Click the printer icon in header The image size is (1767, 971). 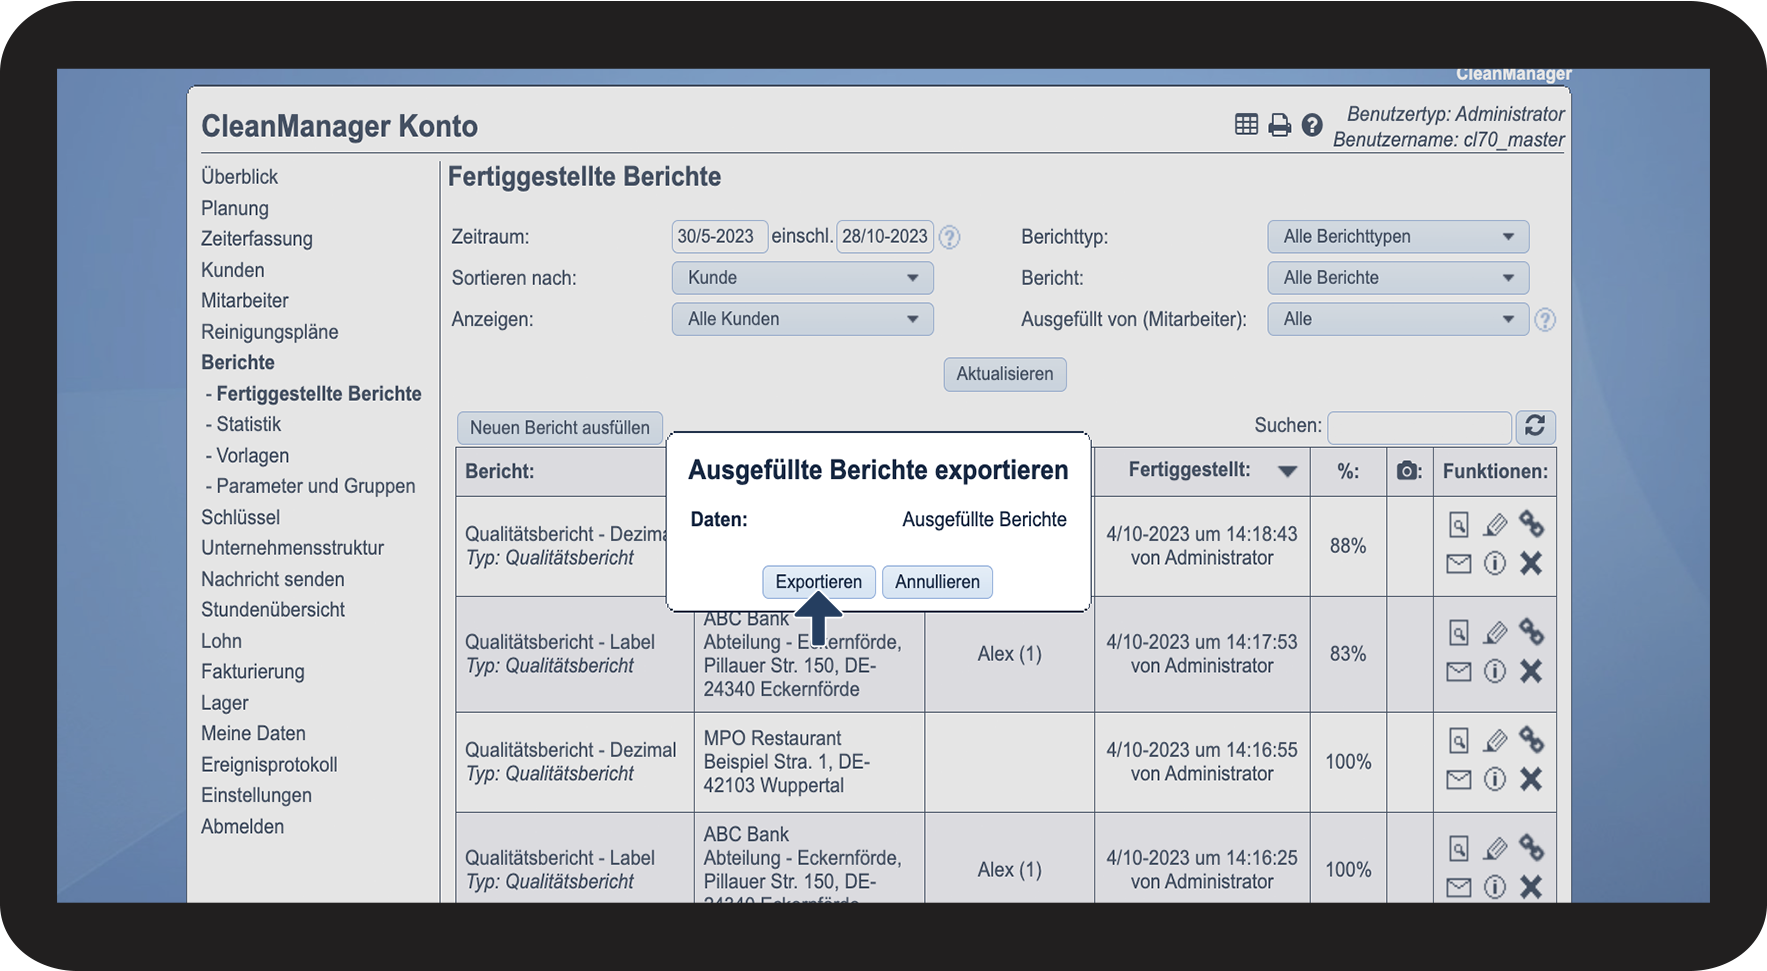(1279, 125)
